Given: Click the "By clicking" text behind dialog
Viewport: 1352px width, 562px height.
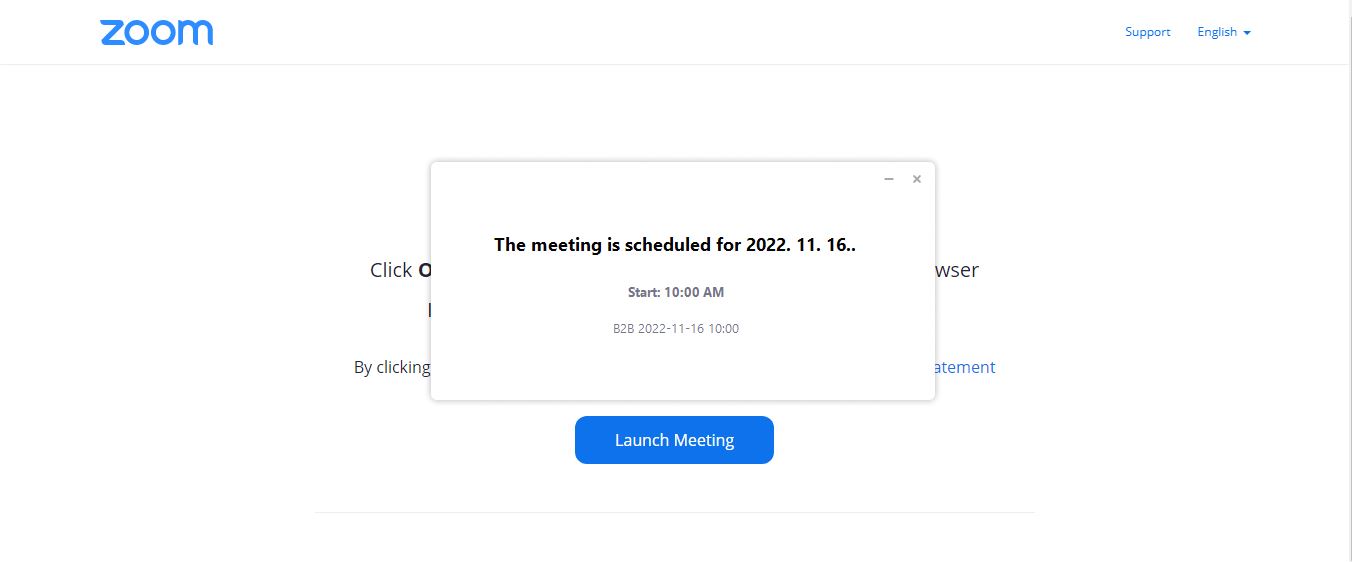Looking at the screenshot, I should tap(392, 367).
